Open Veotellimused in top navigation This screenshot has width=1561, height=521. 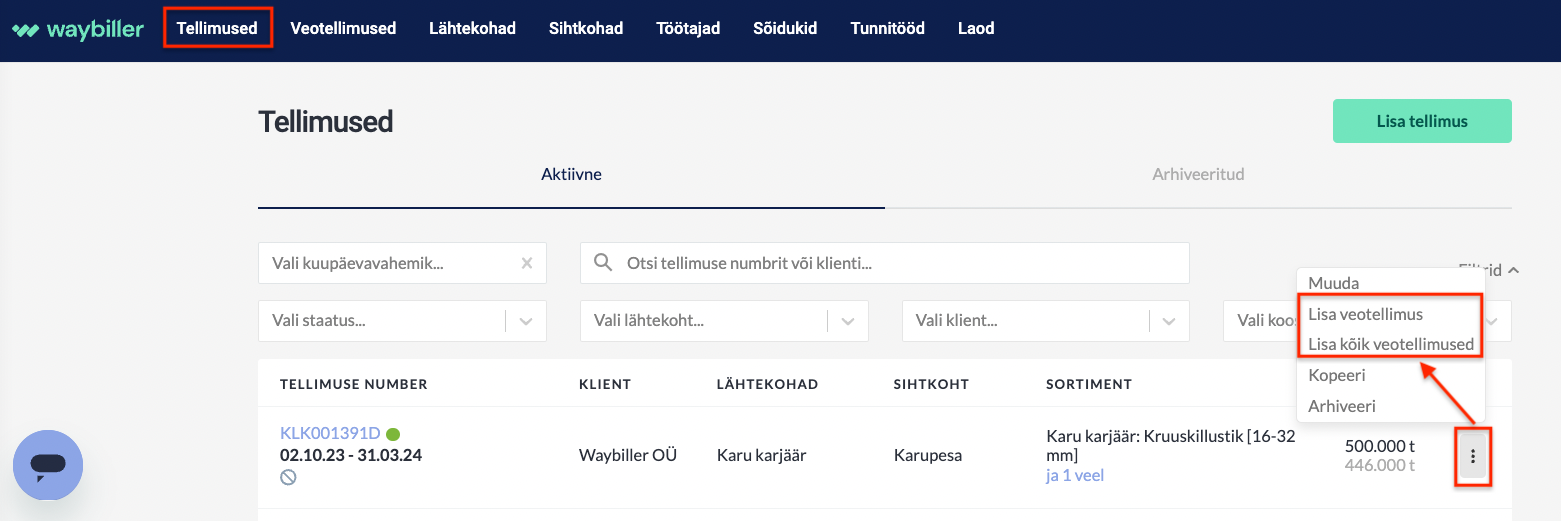[x=343, y=28]
